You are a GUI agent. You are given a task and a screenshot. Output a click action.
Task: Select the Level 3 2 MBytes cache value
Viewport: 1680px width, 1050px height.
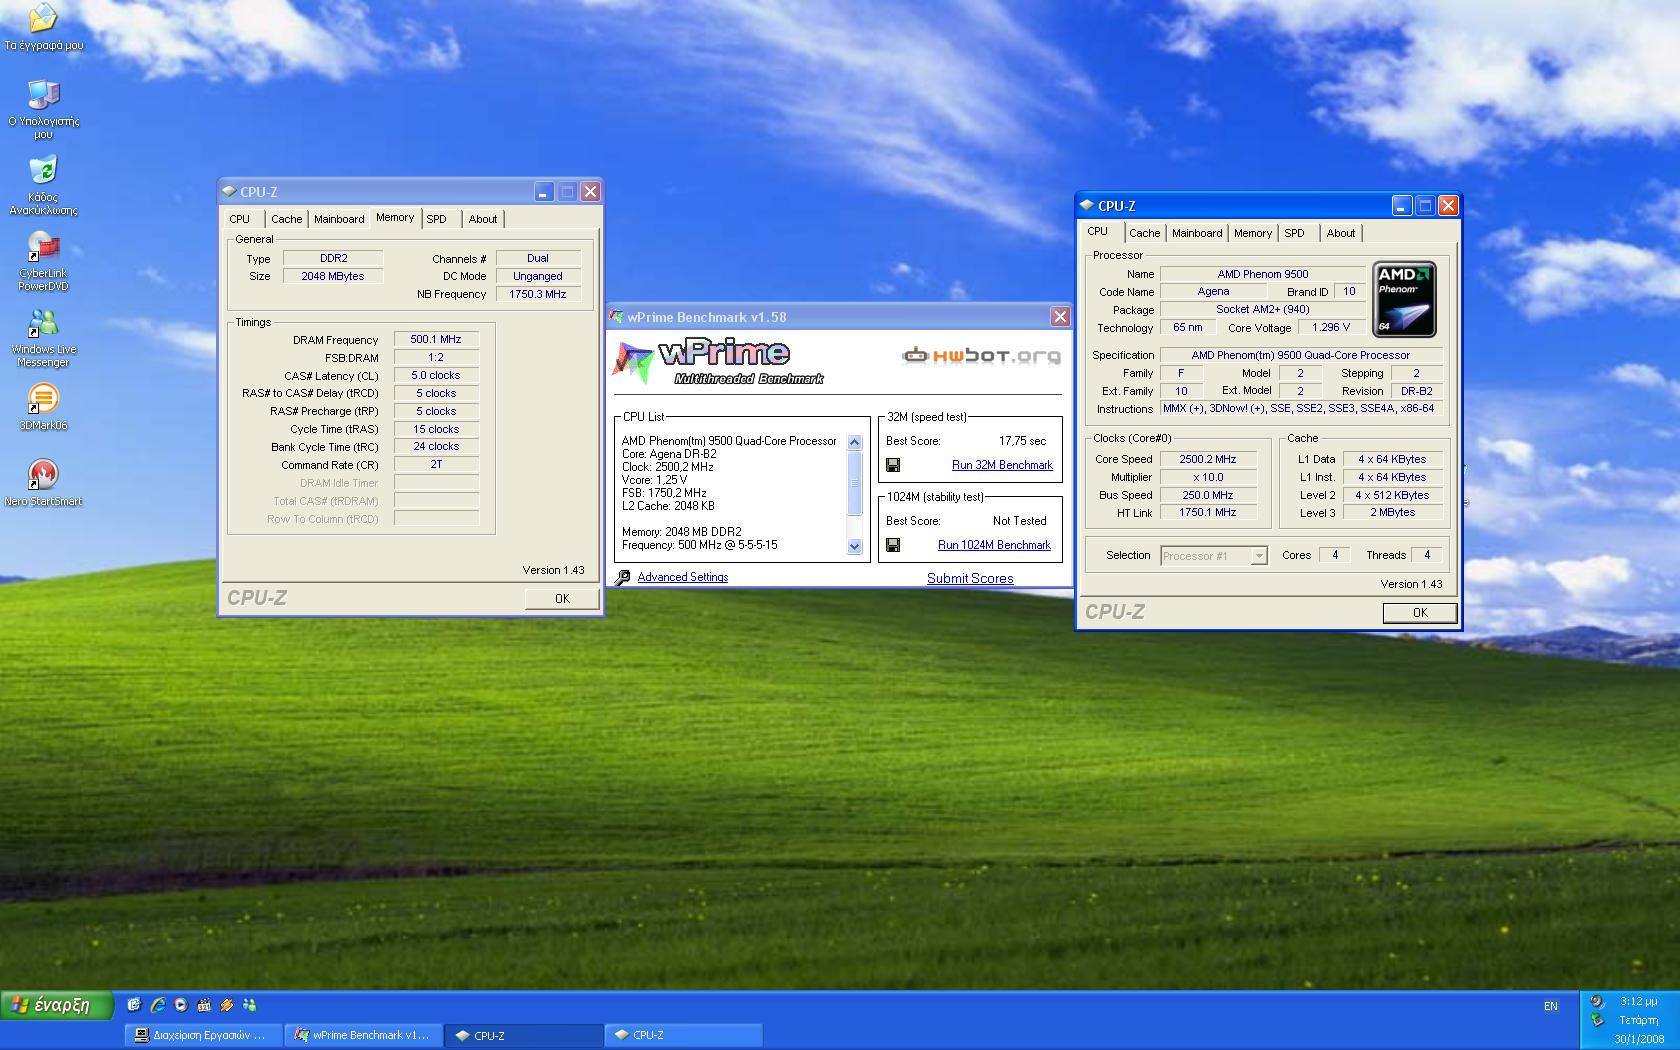coord(1392,513)
